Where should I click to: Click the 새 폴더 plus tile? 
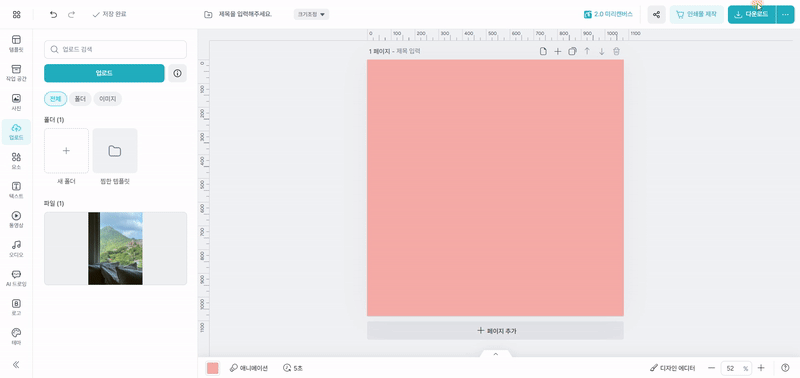[66, 151]
